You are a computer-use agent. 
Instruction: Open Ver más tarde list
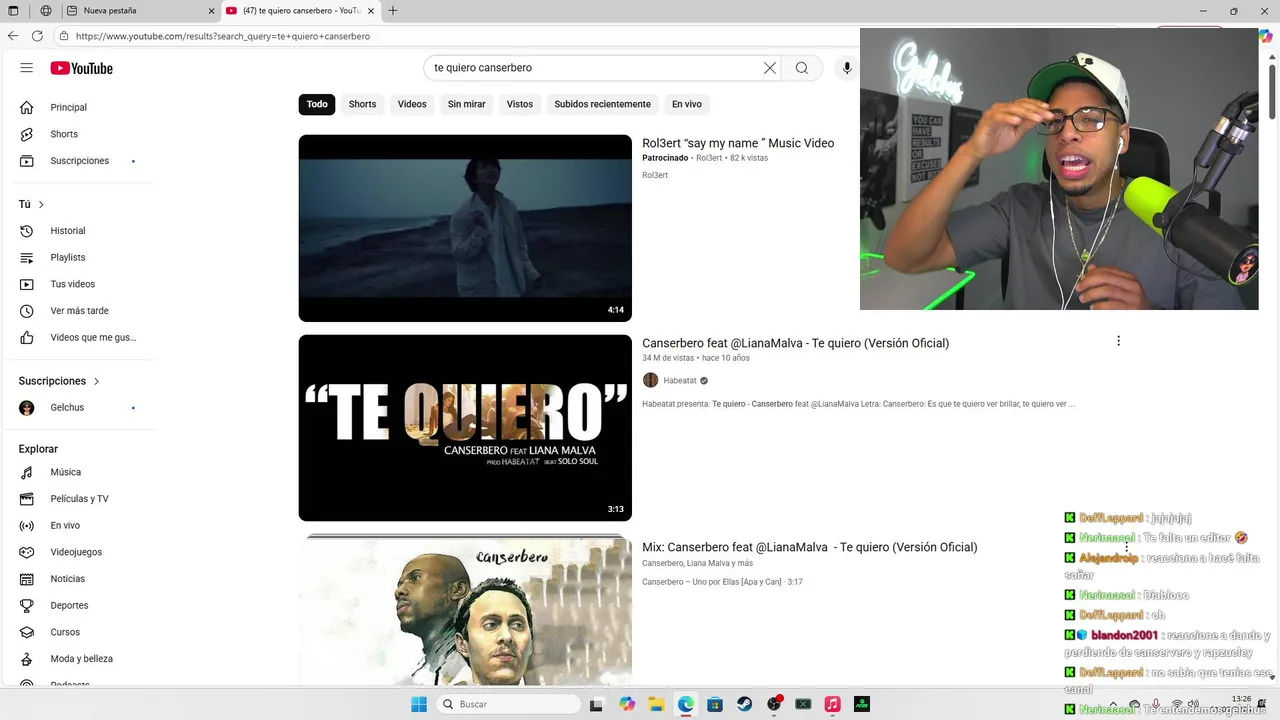tap(78, 311)
